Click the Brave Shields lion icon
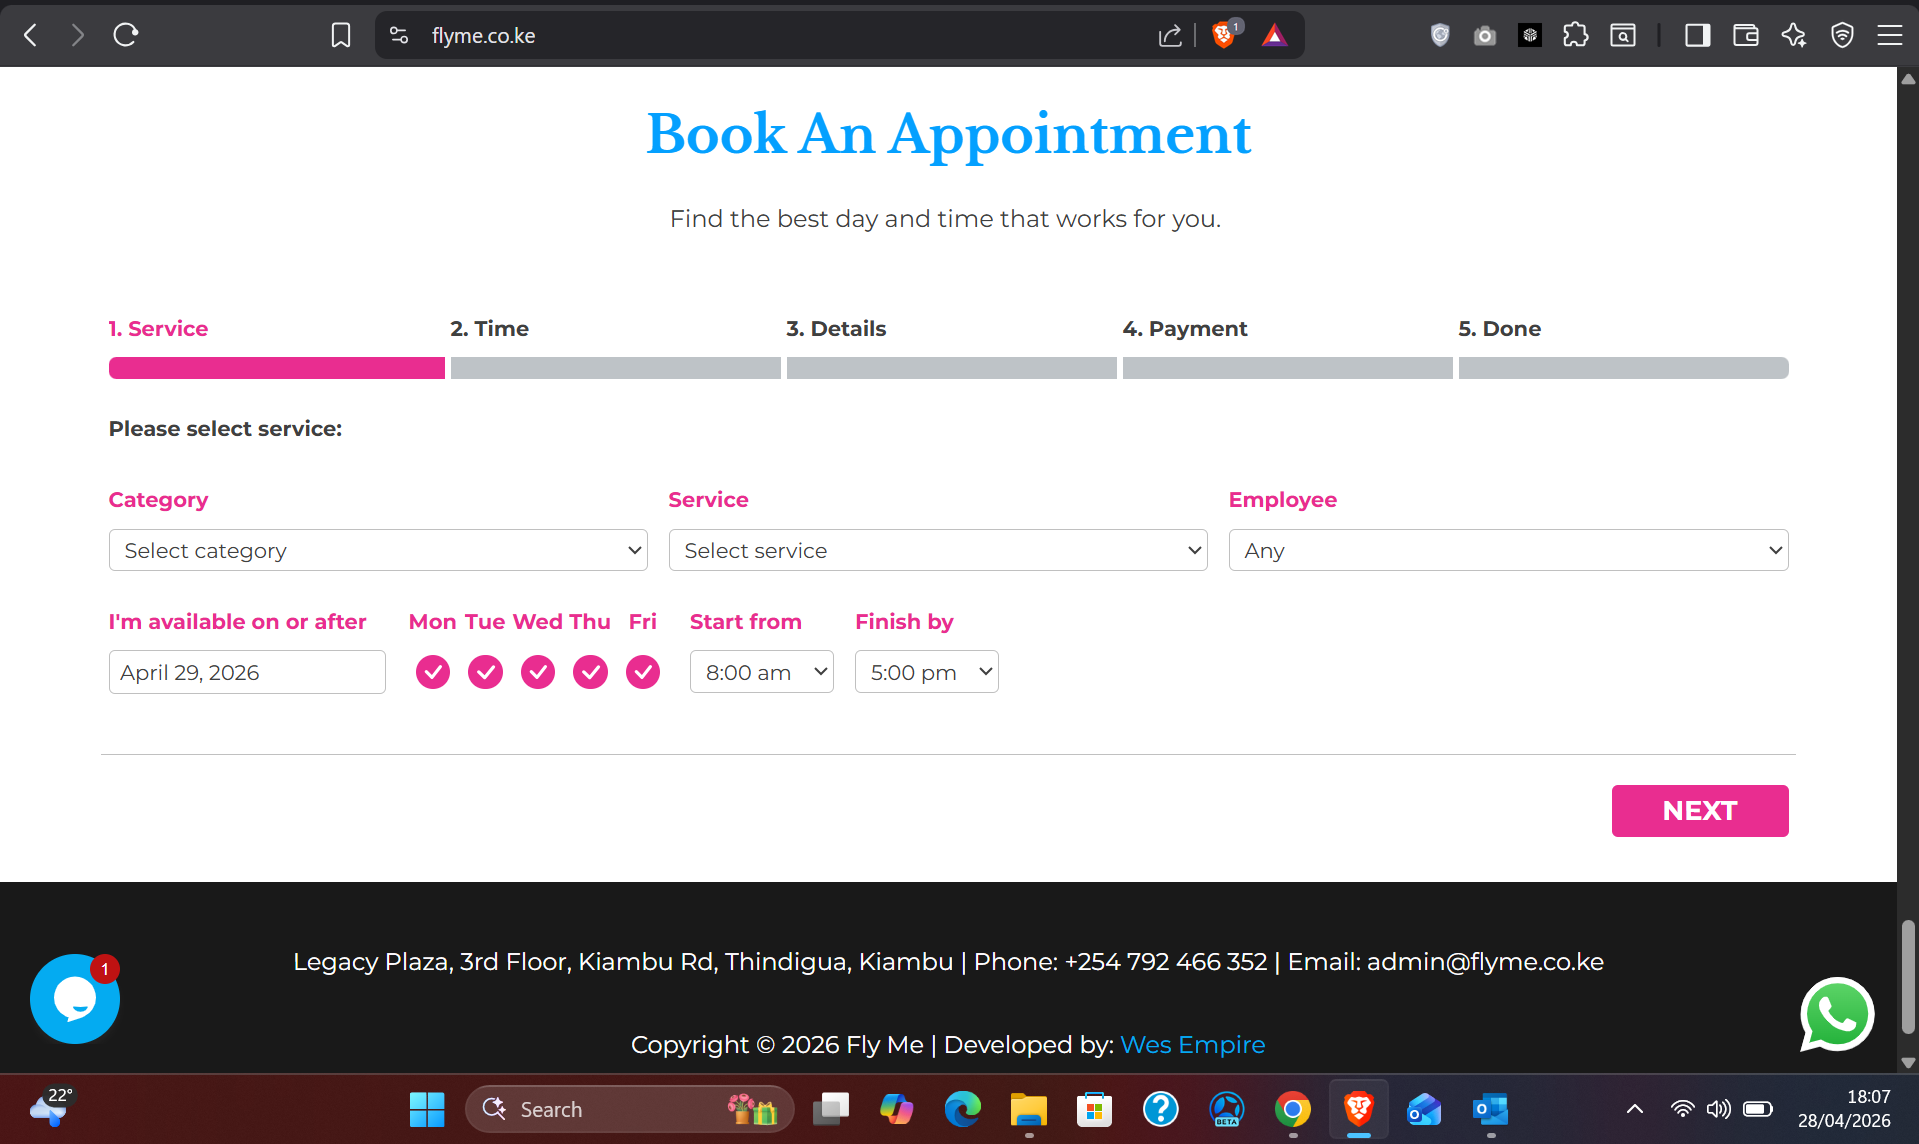The width and height of the screenshot is (1919, 1144). pyautogui.click(x=1223, y=36)
